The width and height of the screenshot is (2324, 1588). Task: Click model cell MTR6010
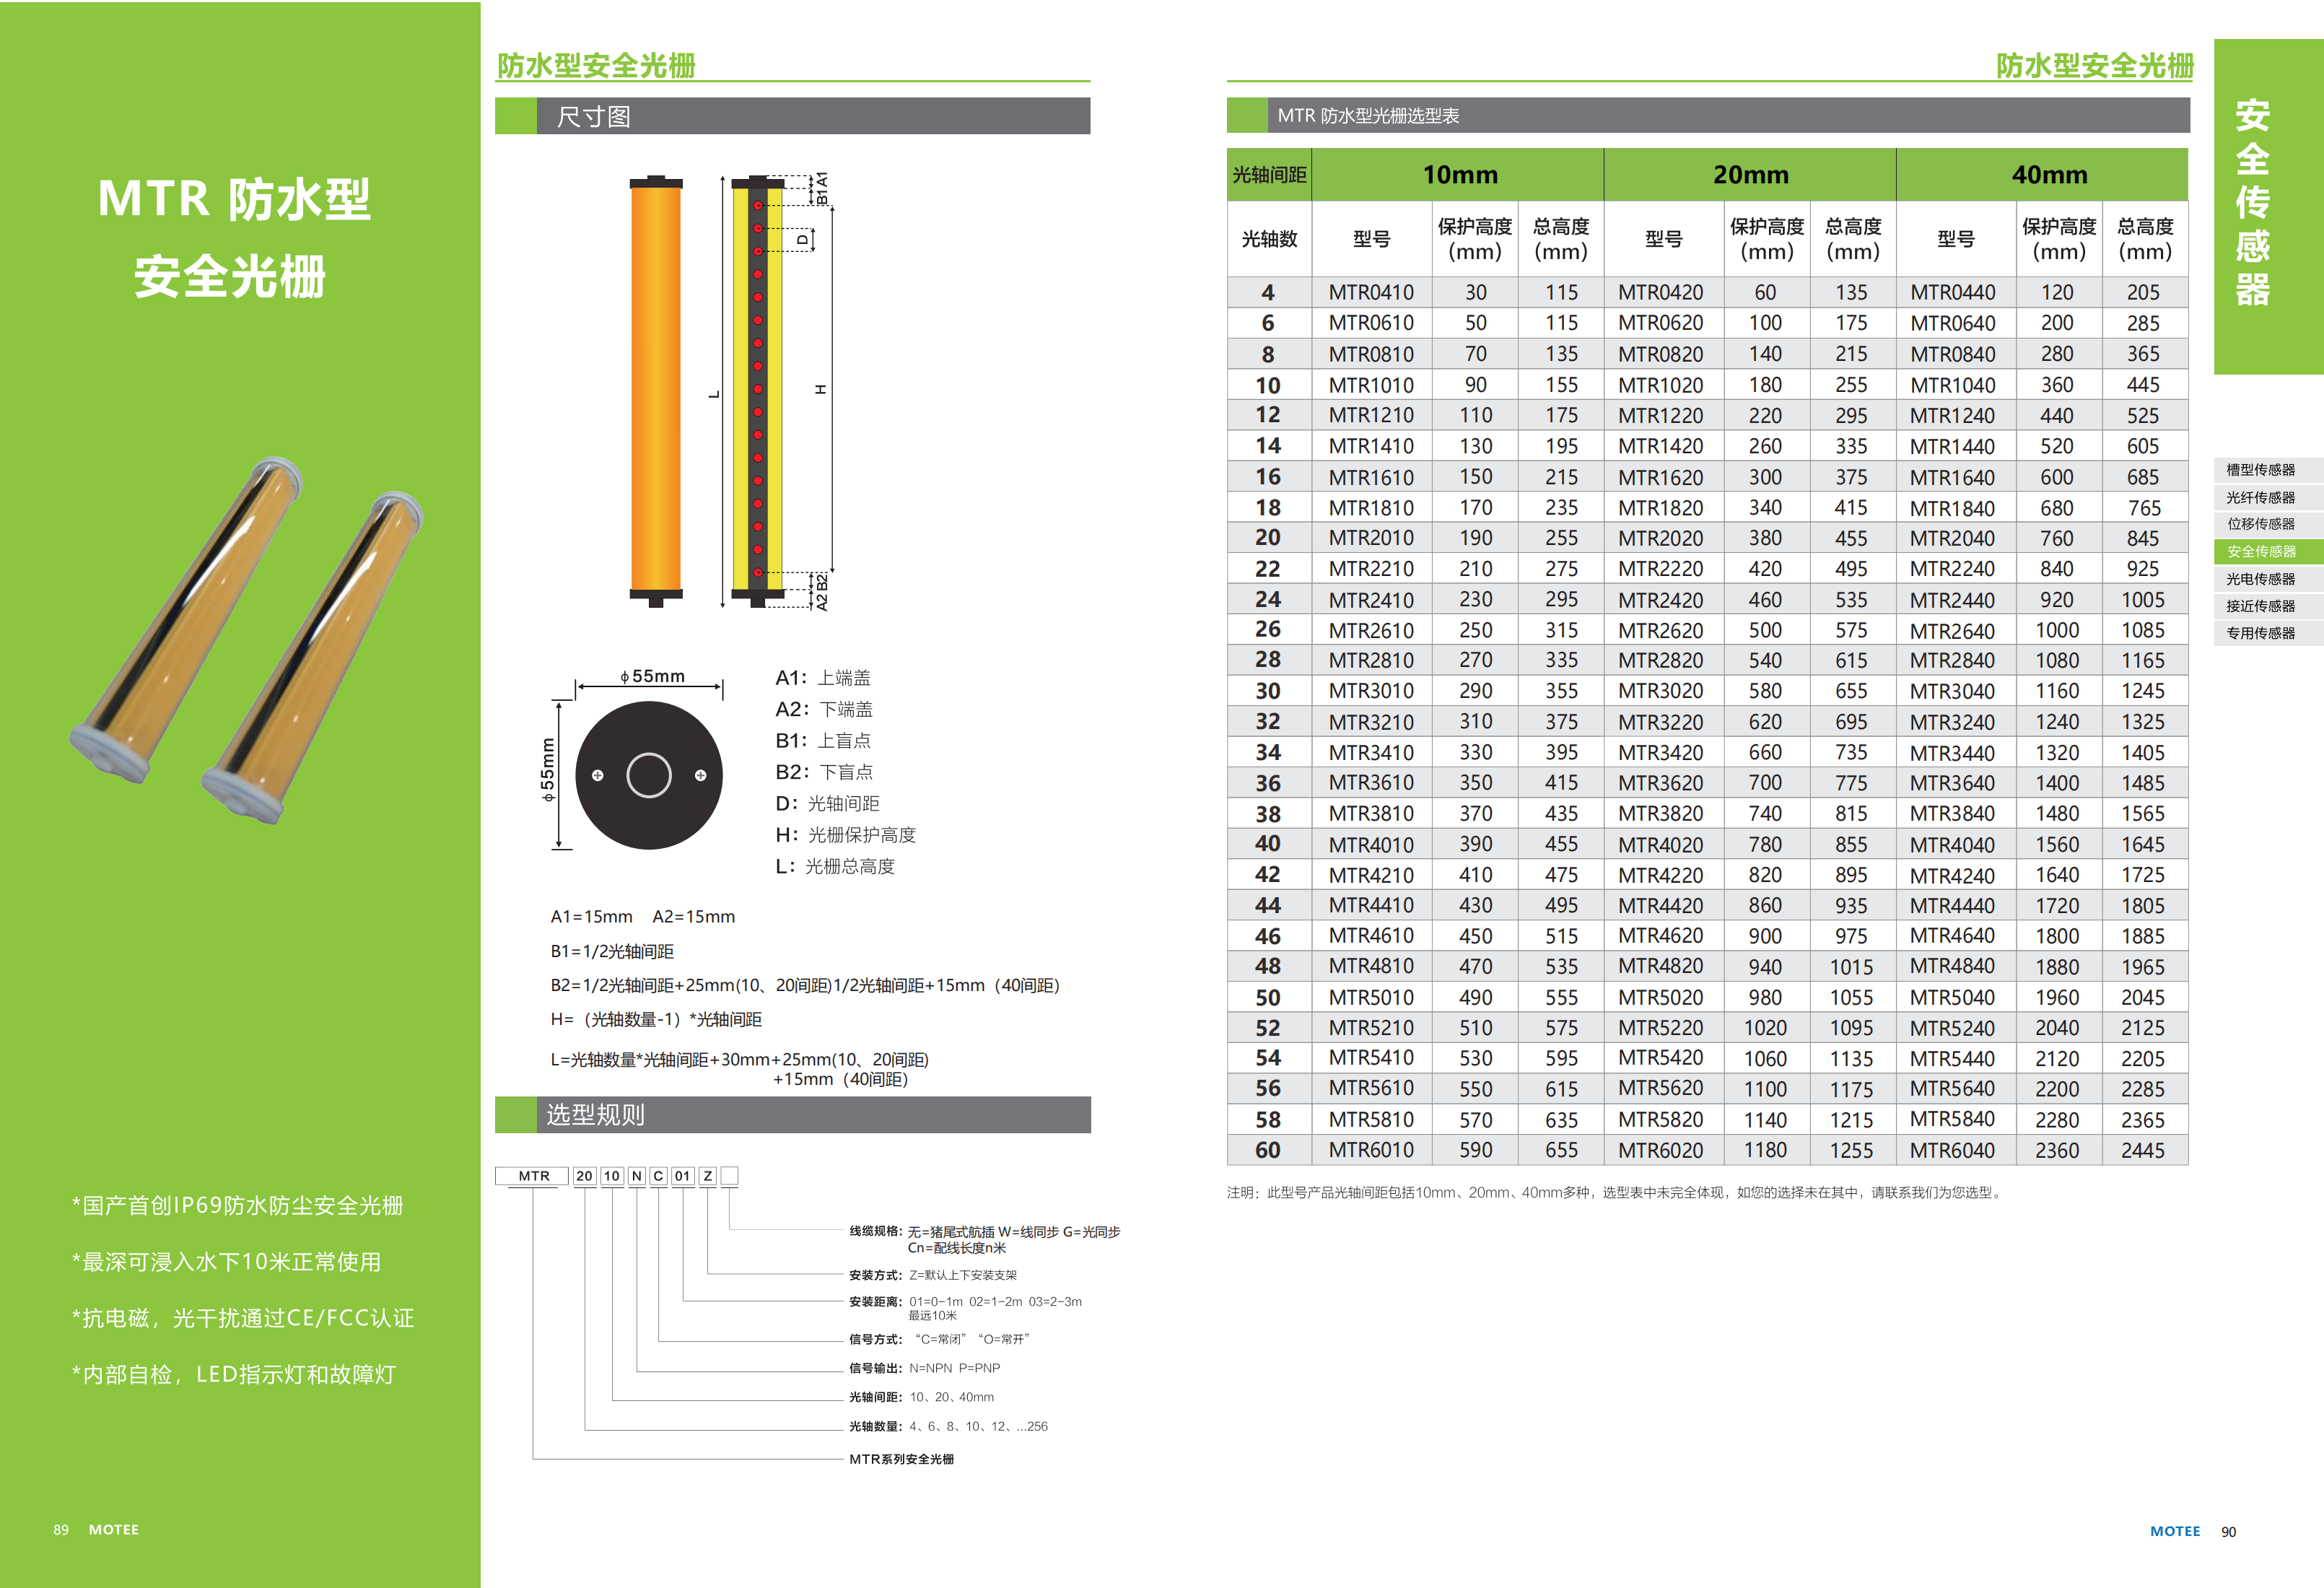(1371, 1150)
